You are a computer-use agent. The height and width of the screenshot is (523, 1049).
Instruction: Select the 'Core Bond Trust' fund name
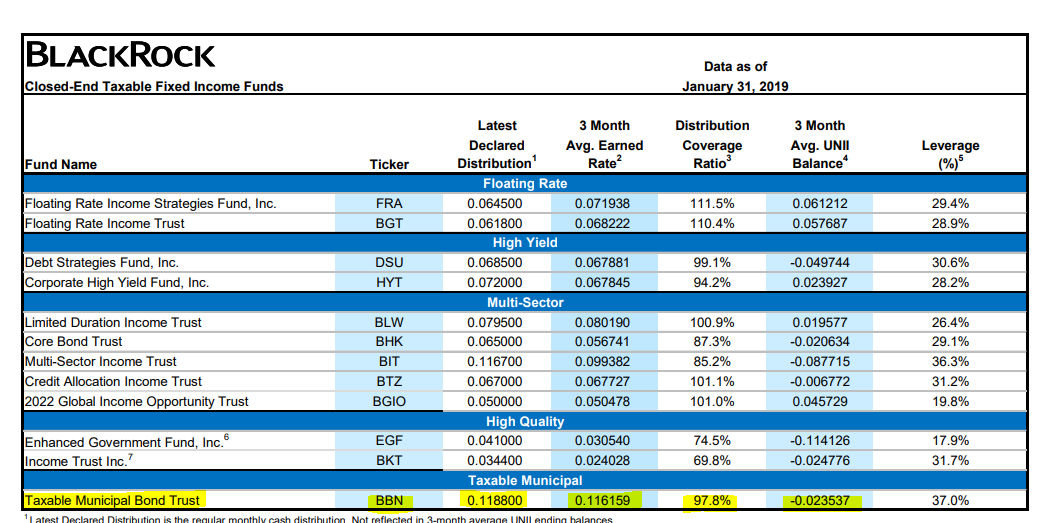74,342
